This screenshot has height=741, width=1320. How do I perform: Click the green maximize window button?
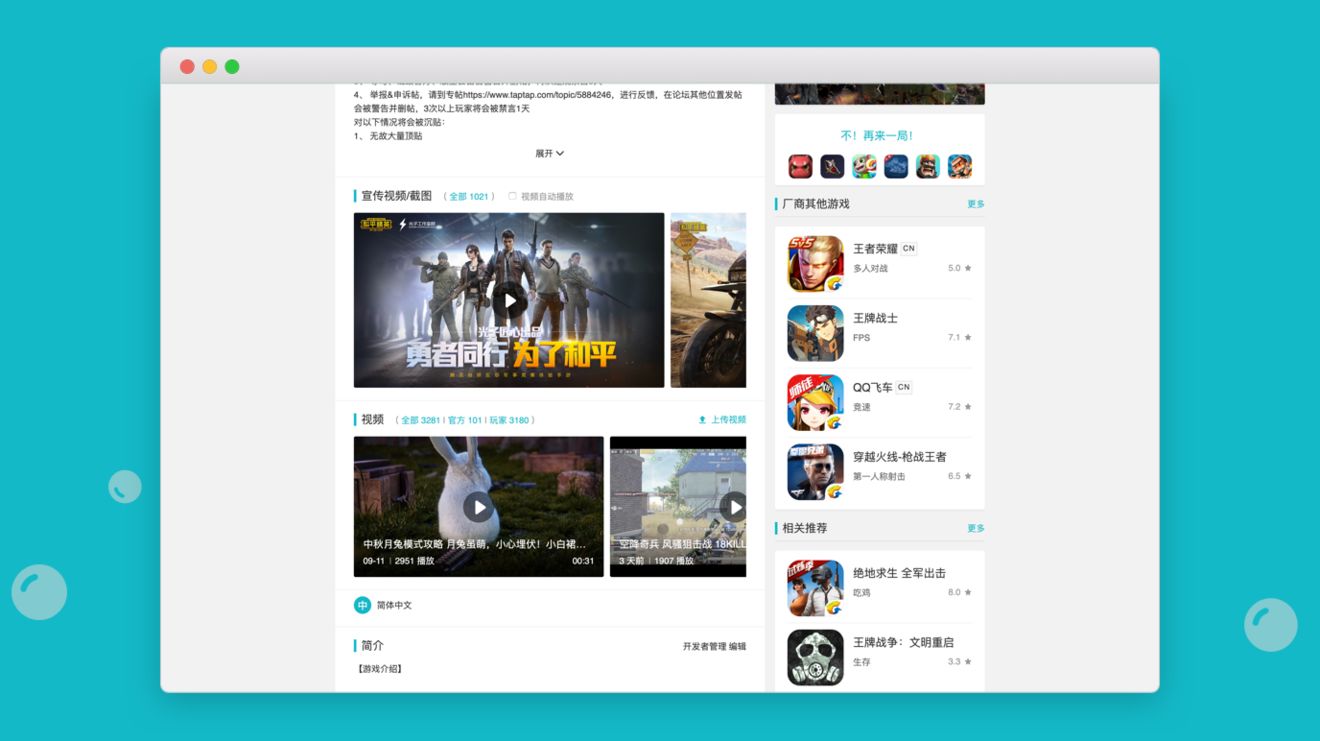[x=232, y=67]
